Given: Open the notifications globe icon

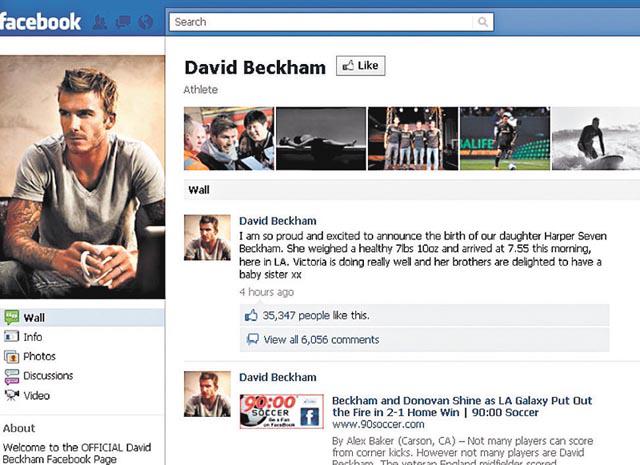Looking at the screenshot, I should tap(145, 22).
